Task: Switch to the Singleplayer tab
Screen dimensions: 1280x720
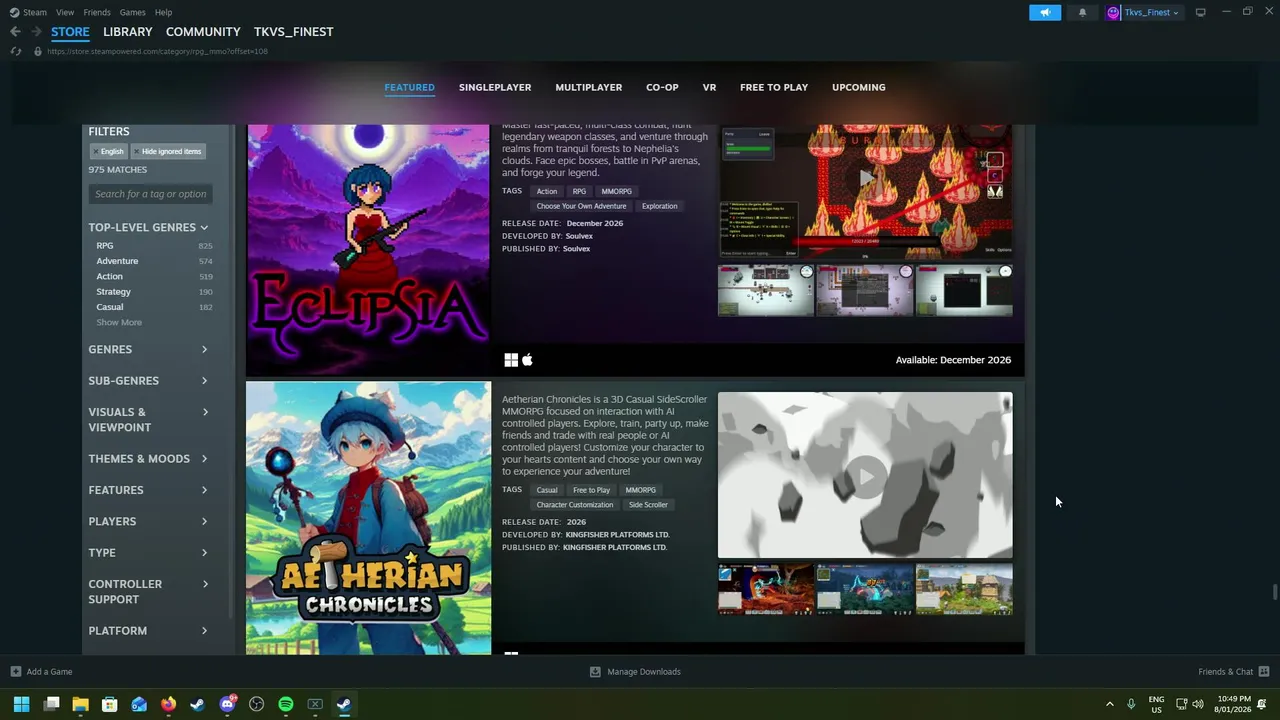Action: 495,87
